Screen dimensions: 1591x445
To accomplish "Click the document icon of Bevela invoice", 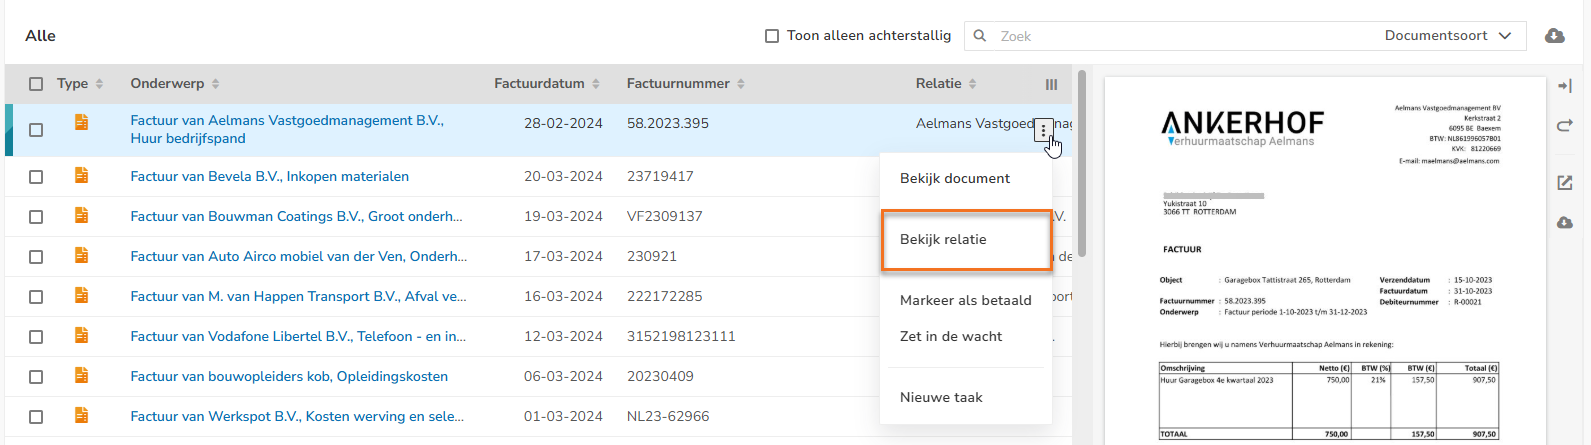I will 81,176.
